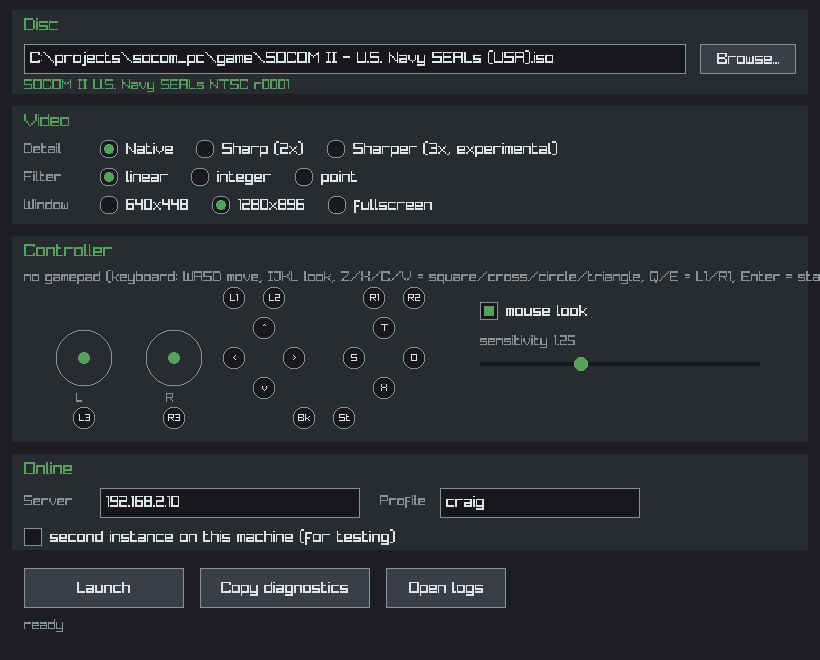Image resolution: width=820 pixels, height=660 pixels.
Task: Click the D-pad up button
Action: 264,328
